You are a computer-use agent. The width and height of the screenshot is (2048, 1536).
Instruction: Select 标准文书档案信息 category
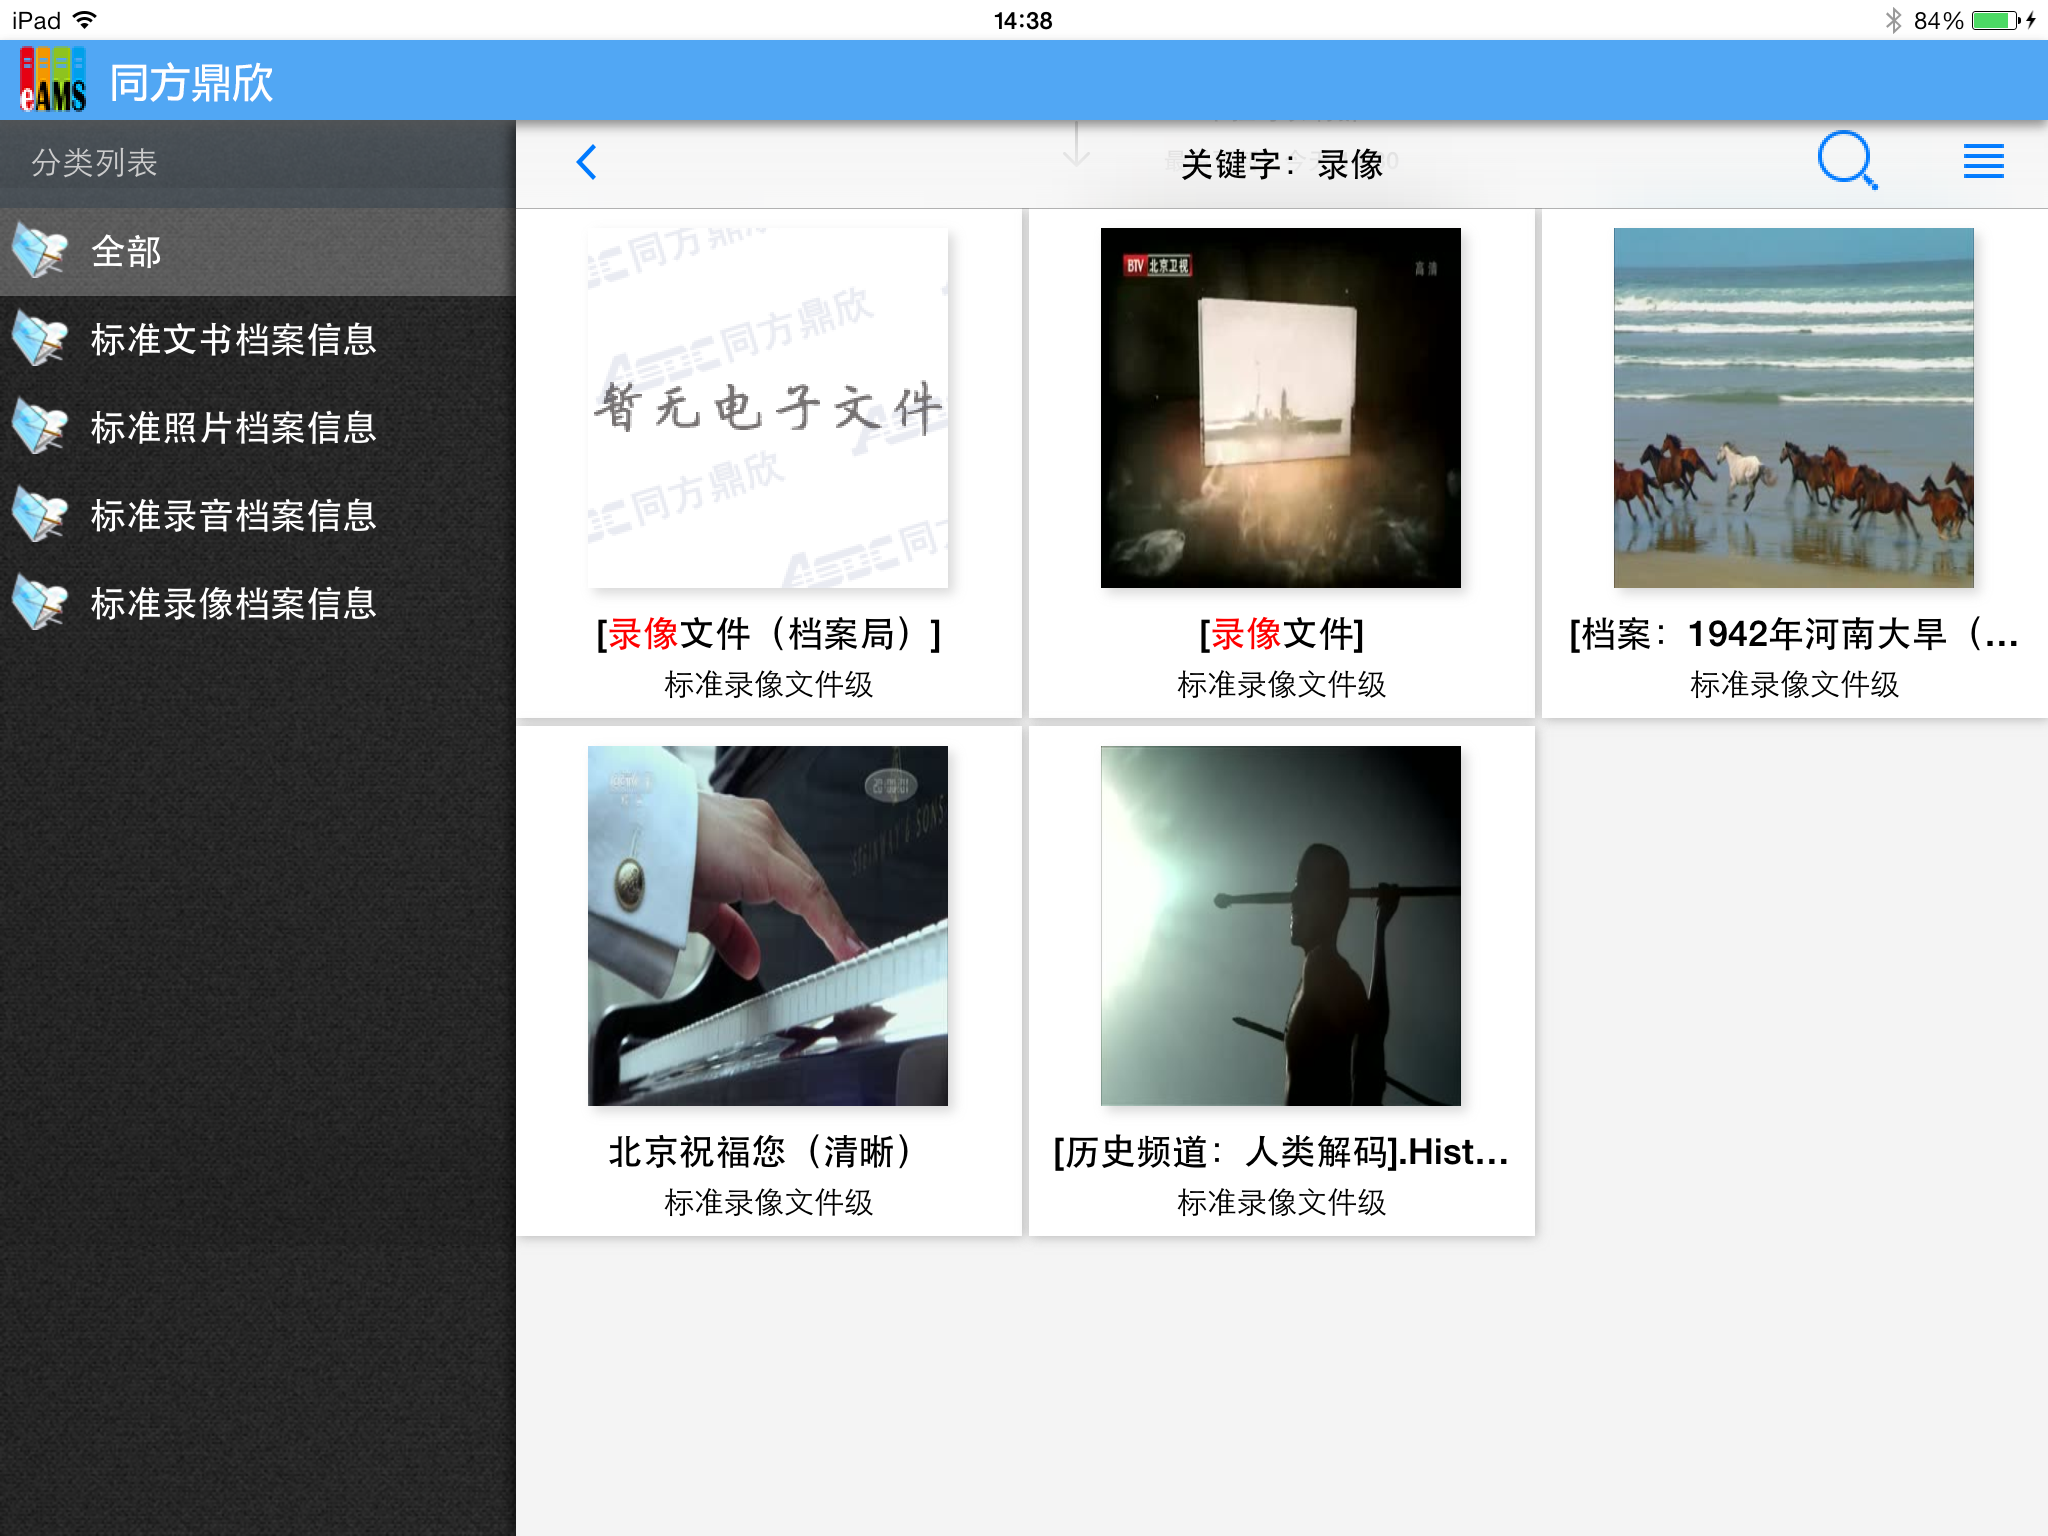coord(233,340)
